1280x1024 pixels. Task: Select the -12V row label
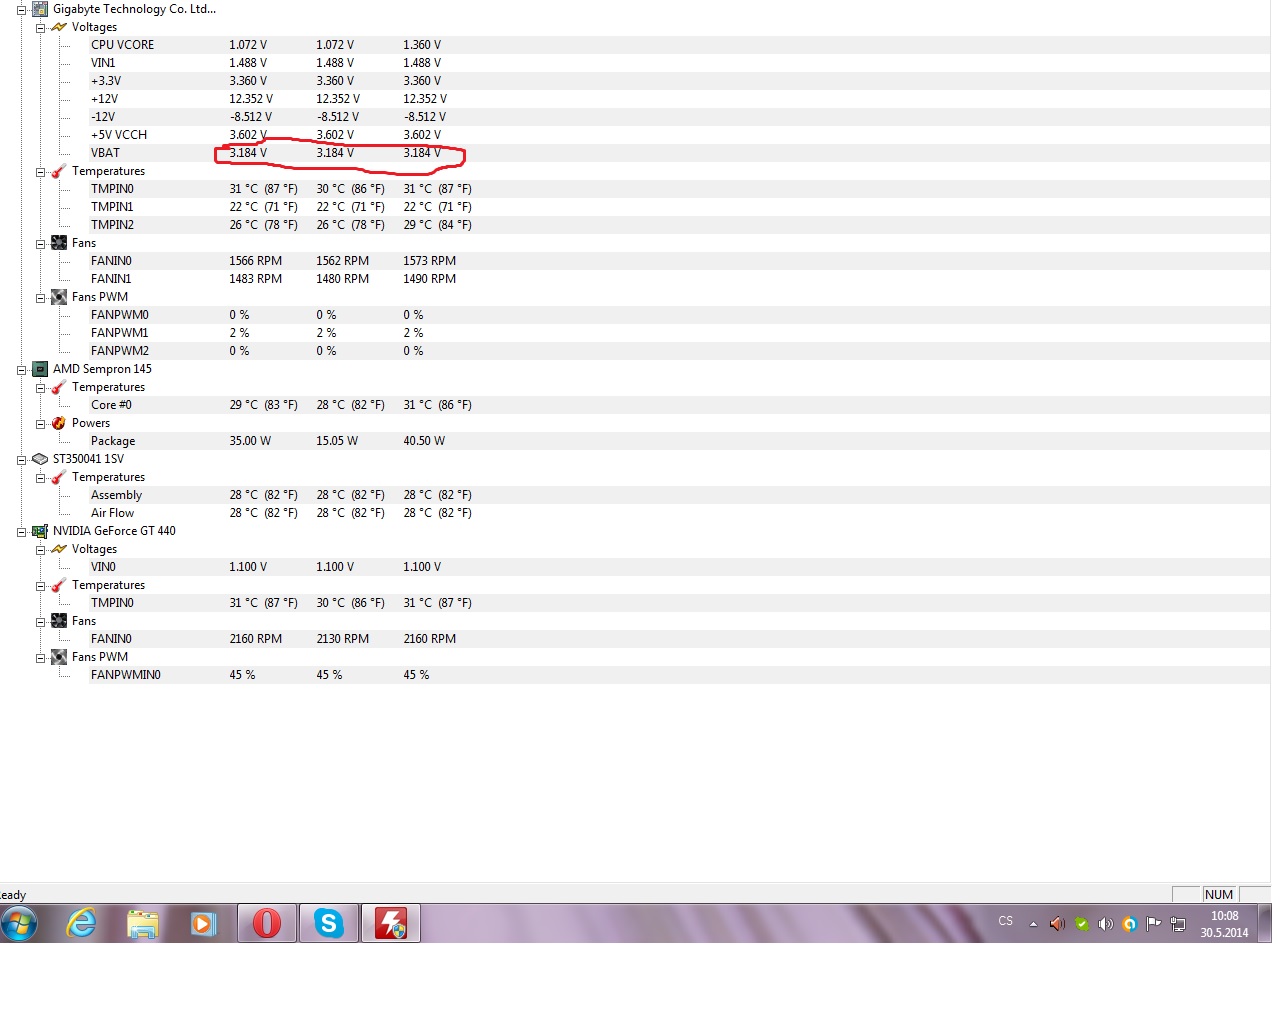coord(103,117)
